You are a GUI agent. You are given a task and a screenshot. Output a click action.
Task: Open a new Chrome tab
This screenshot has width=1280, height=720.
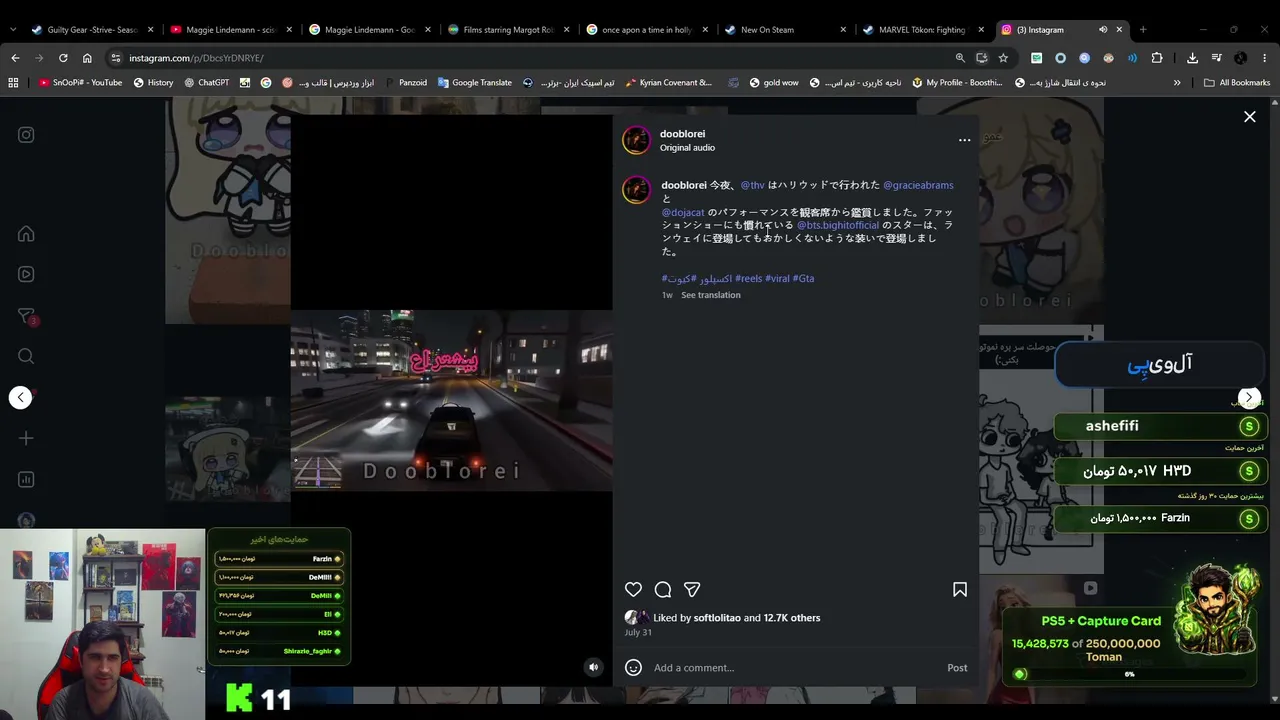point(1143,30)
